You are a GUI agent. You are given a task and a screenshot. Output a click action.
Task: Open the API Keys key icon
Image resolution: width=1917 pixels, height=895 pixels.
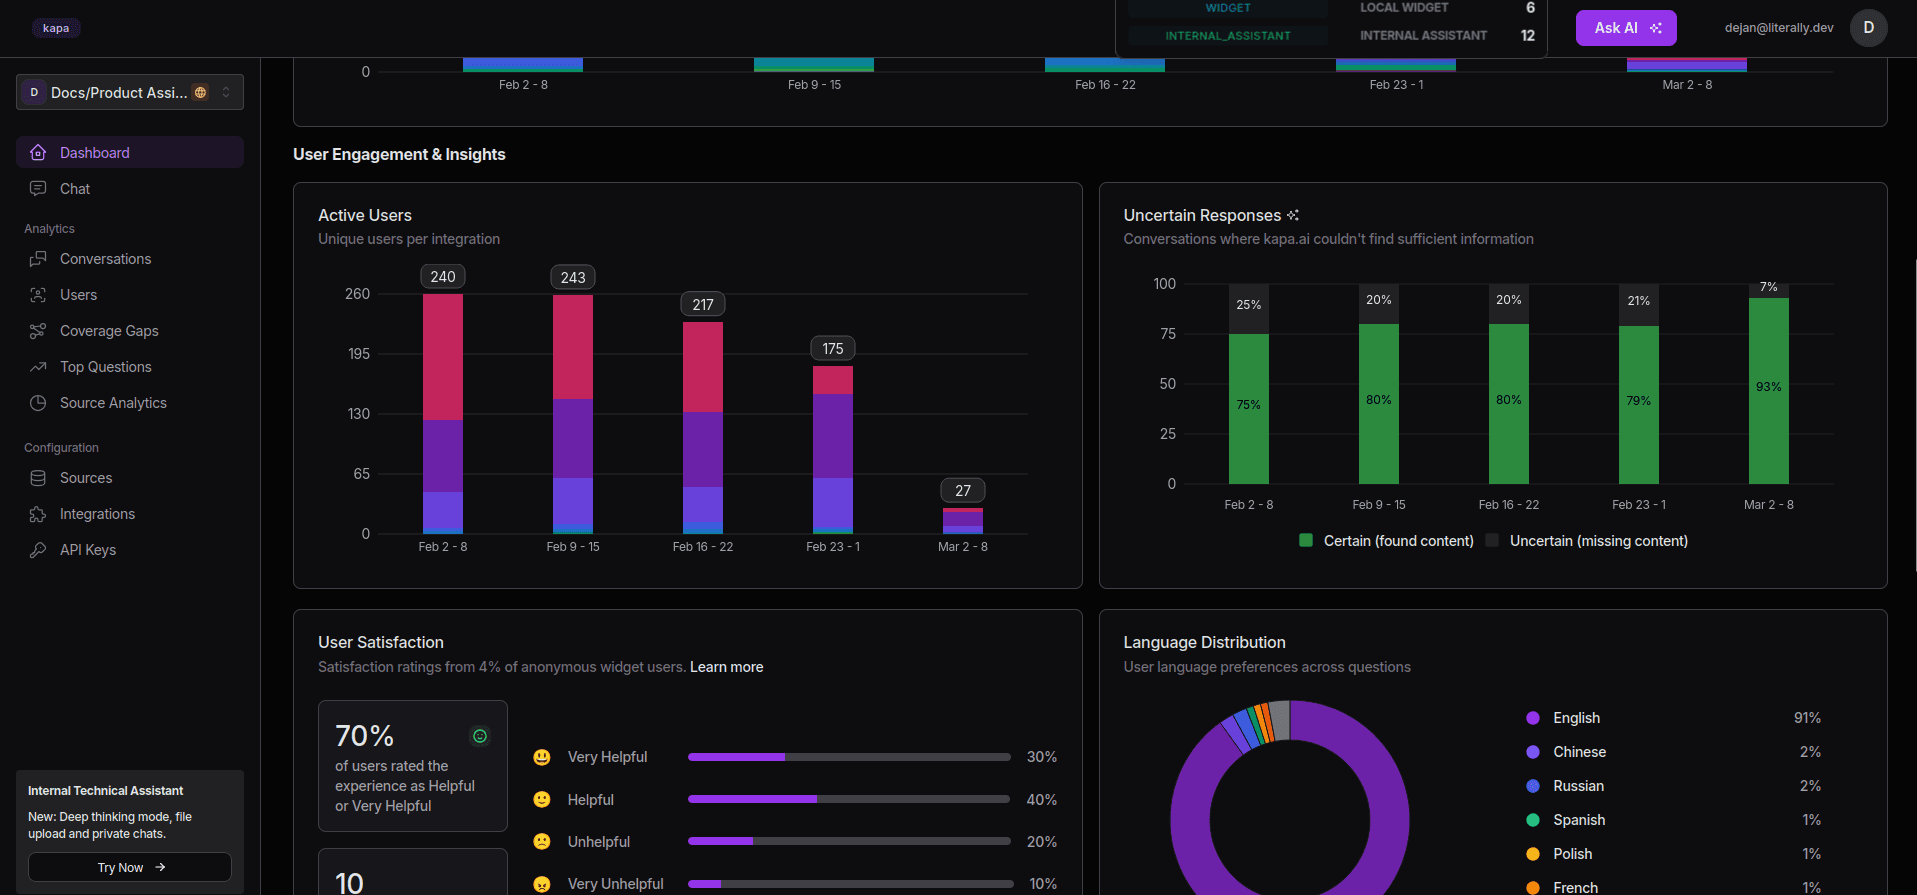coord(38,550)
